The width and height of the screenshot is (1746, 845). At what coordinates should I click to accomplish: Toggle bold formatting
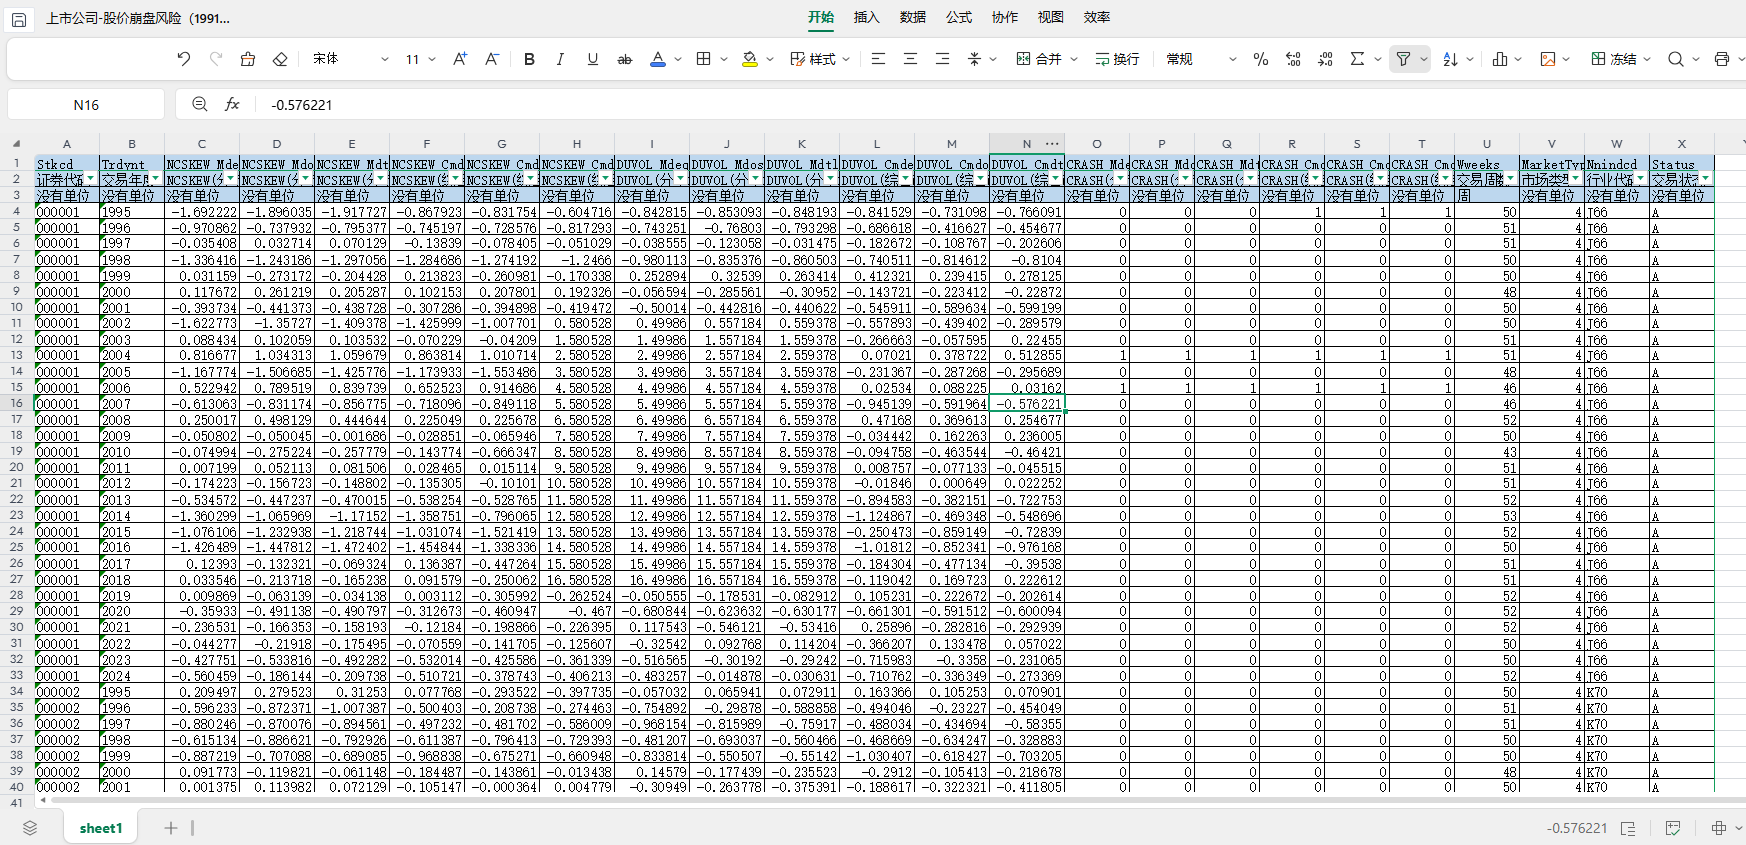529,59
